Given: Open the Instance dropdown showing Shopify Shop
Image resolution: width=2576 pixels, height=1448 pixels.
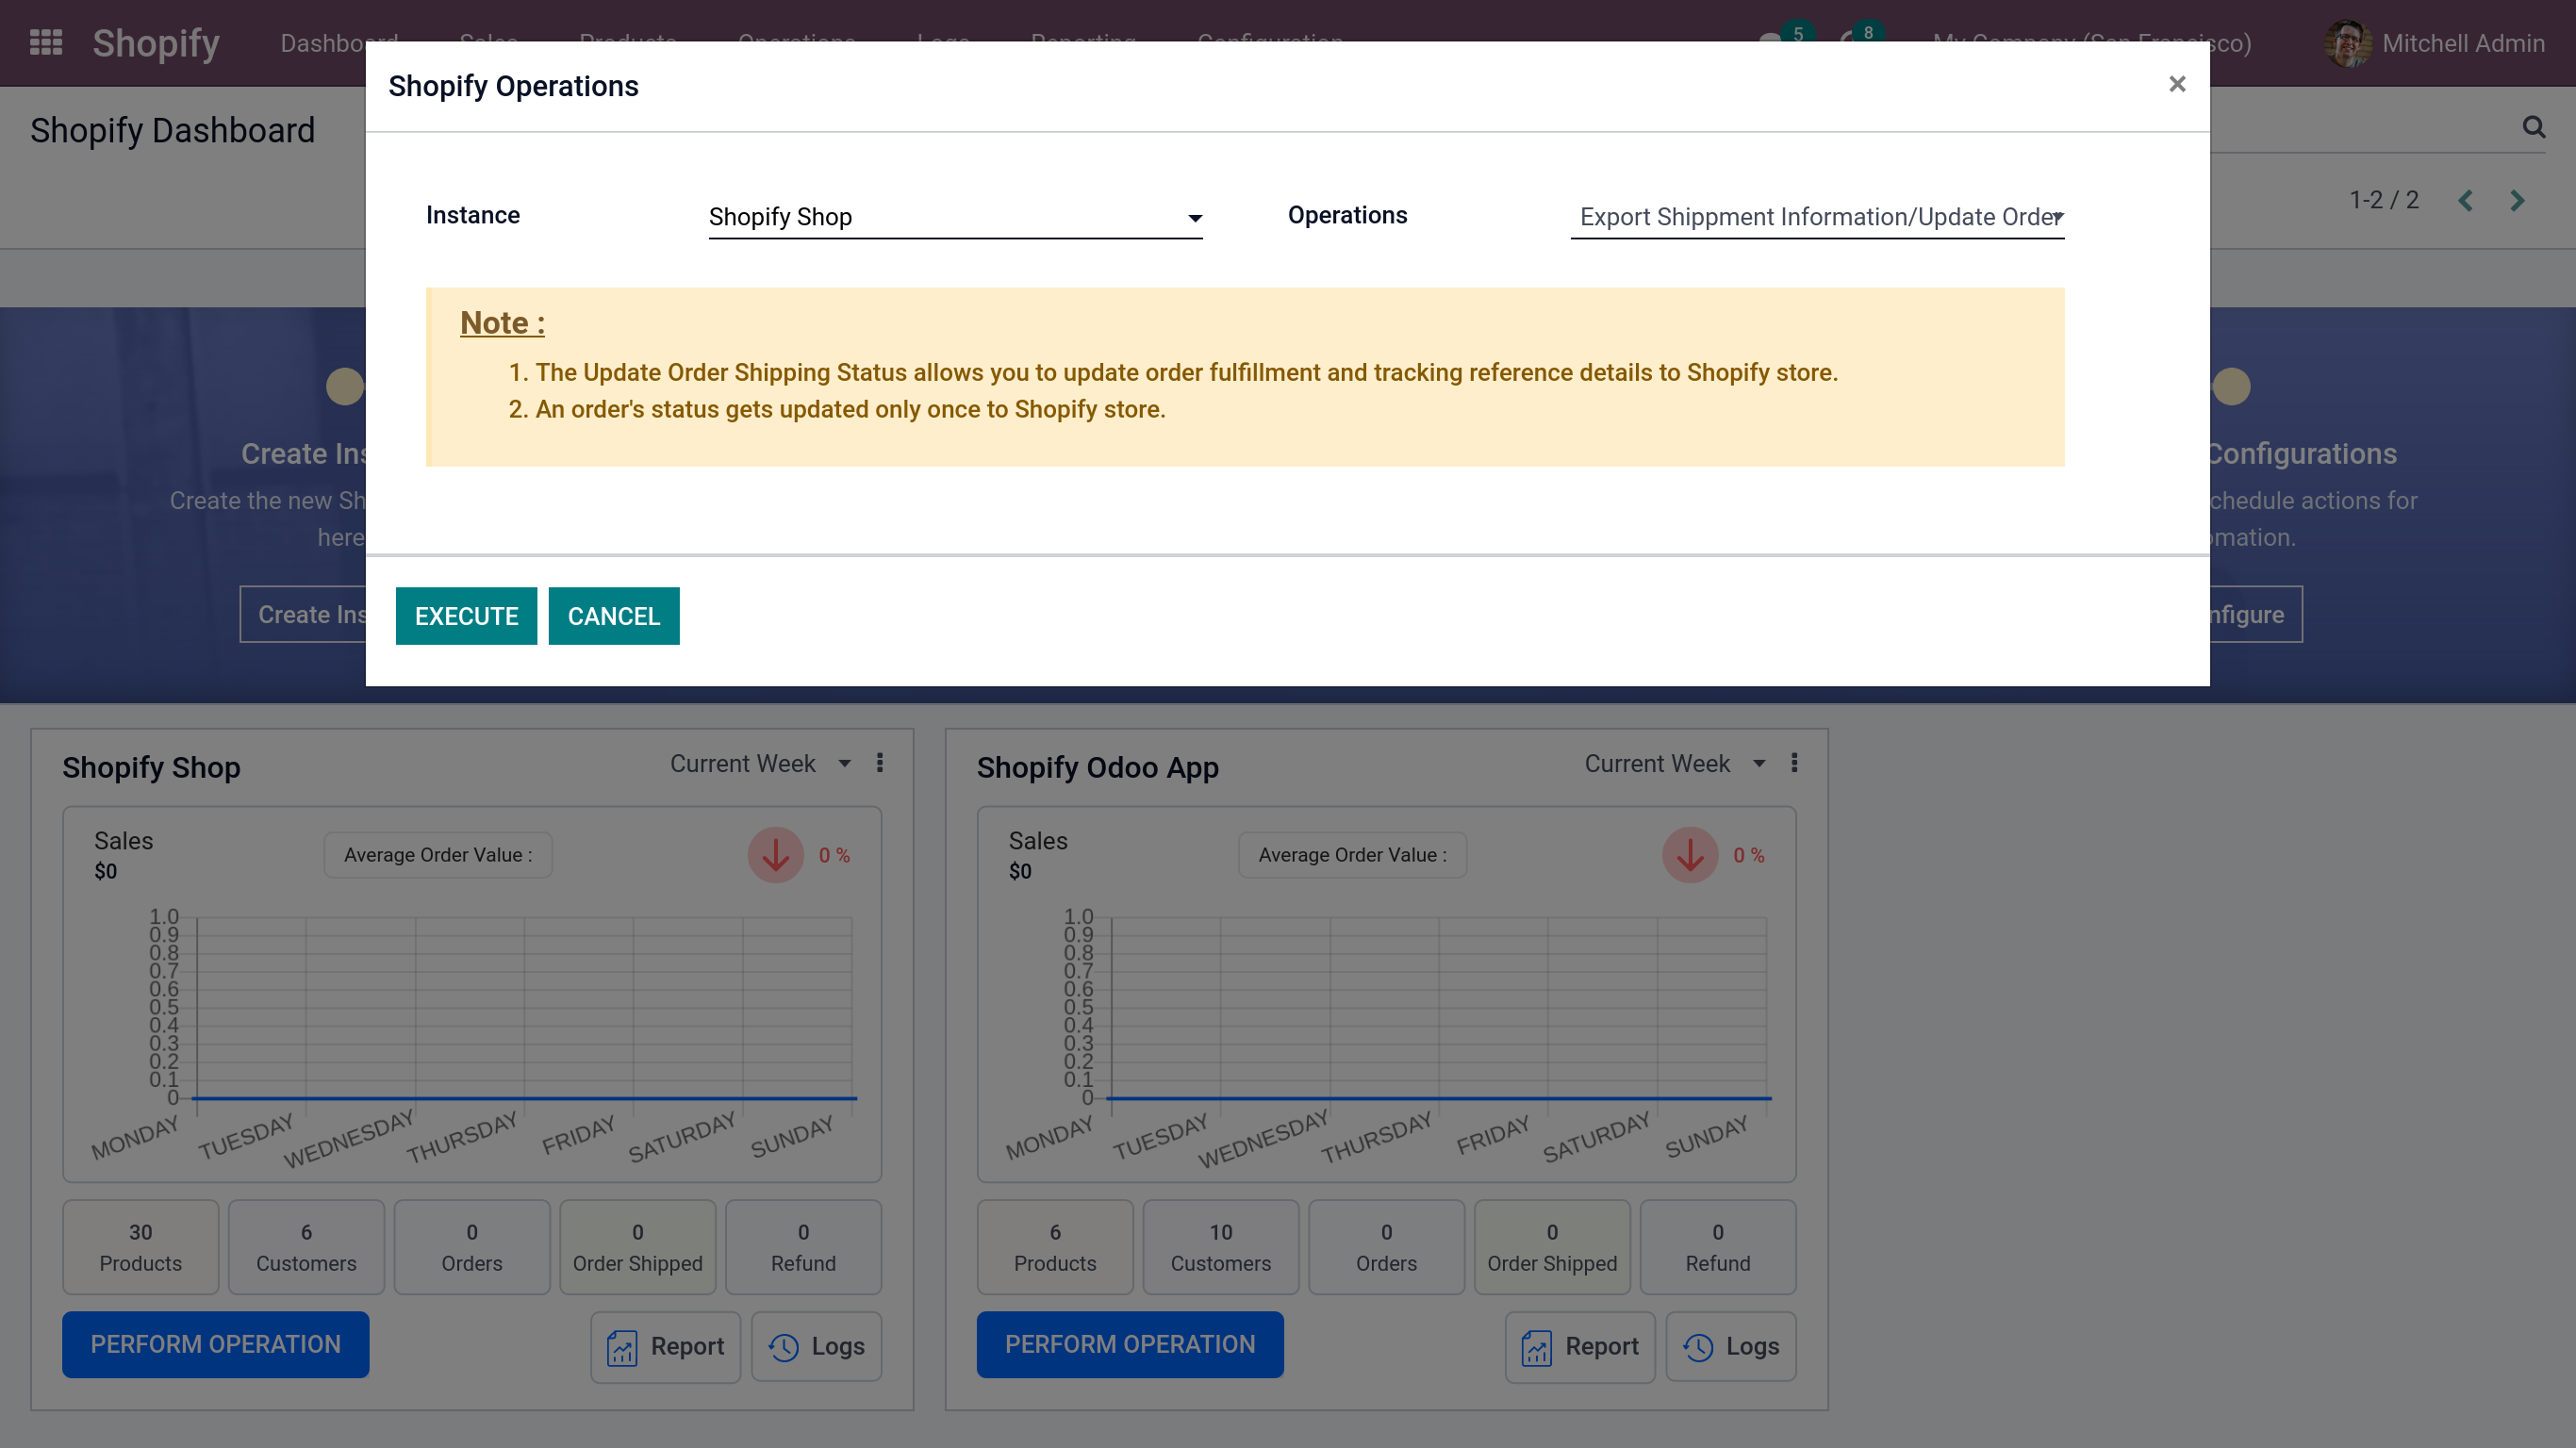Looking at the screenshot, I should pyautogui.click(x=955, y=217).
